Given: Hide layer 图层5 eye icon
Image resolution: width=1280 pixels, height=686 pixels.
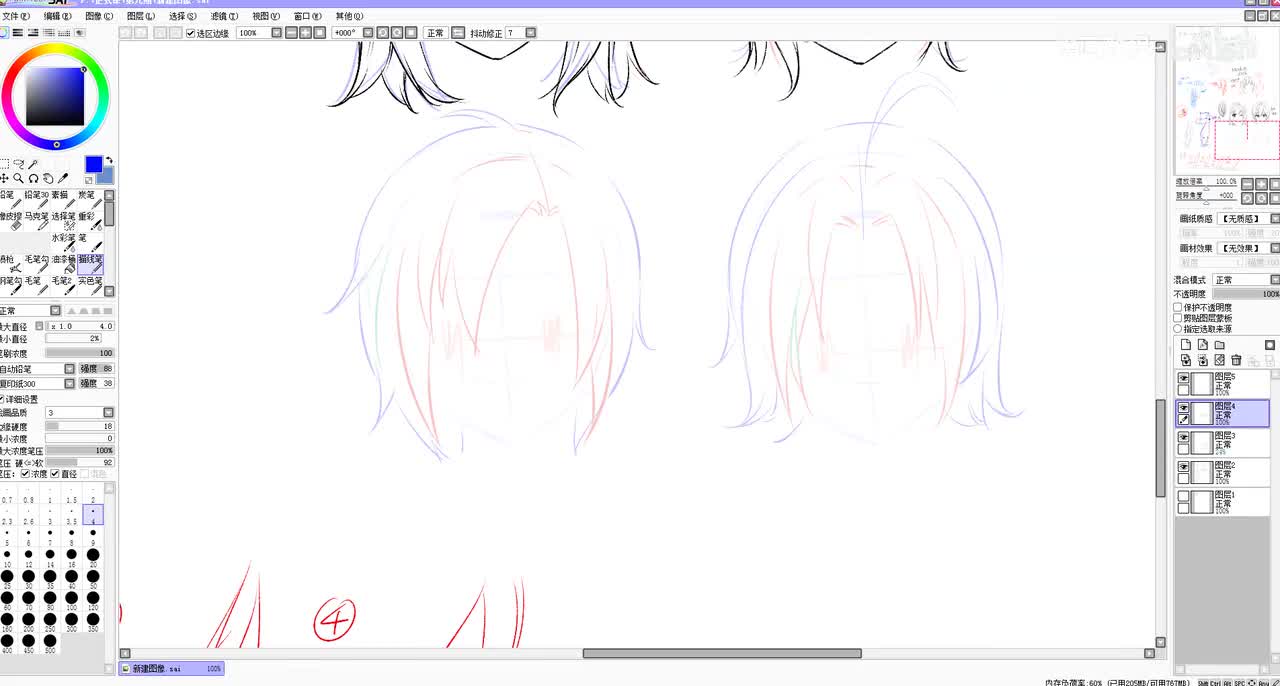Looking at the screenshot, I should point(1184,379).
